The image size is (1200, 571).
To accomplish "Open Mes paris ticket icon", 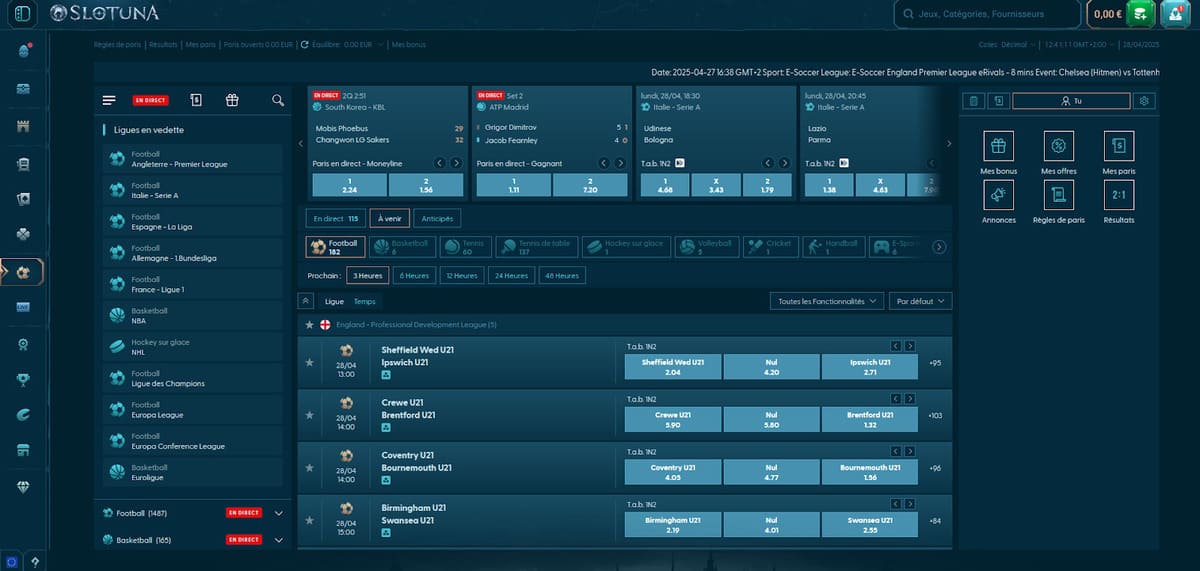I will coord(1119,146).
